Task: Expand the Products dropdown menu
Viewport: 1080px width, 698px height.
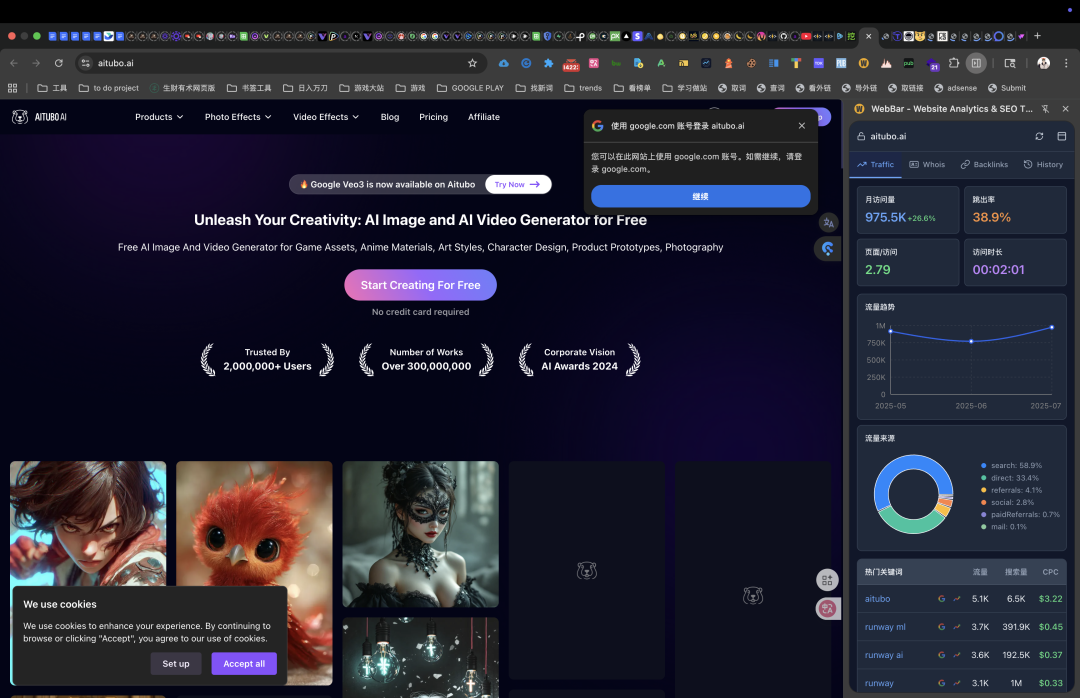Action: click(x=159, y=117)
